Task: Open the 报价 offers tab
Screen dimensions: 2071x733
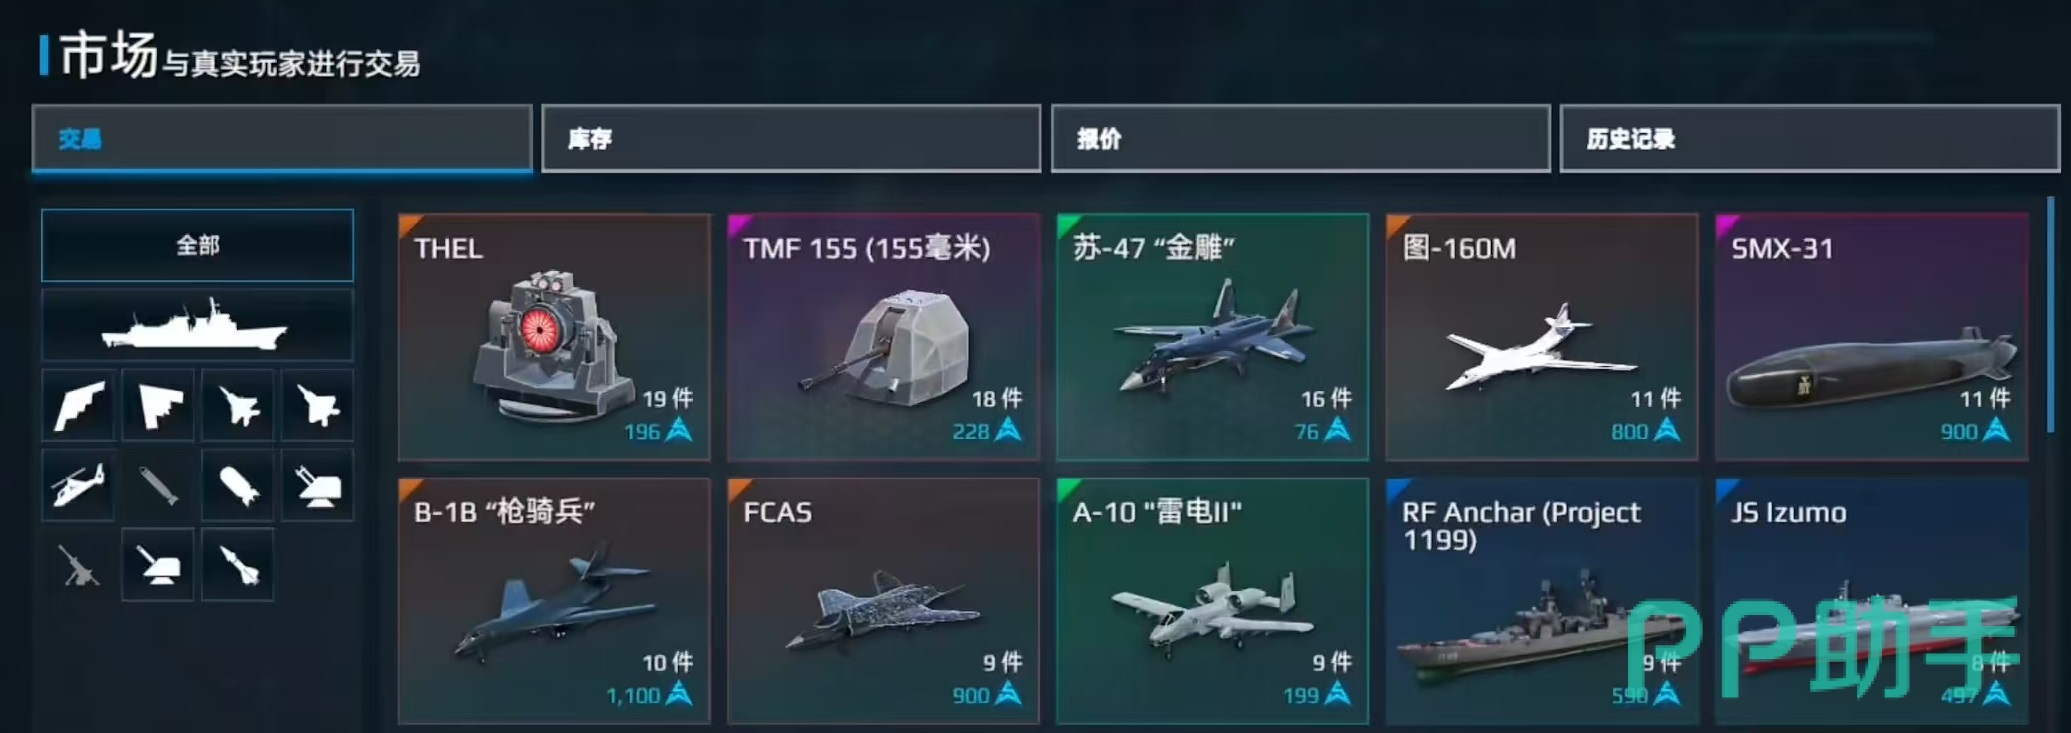Action: click(1300, 139)
